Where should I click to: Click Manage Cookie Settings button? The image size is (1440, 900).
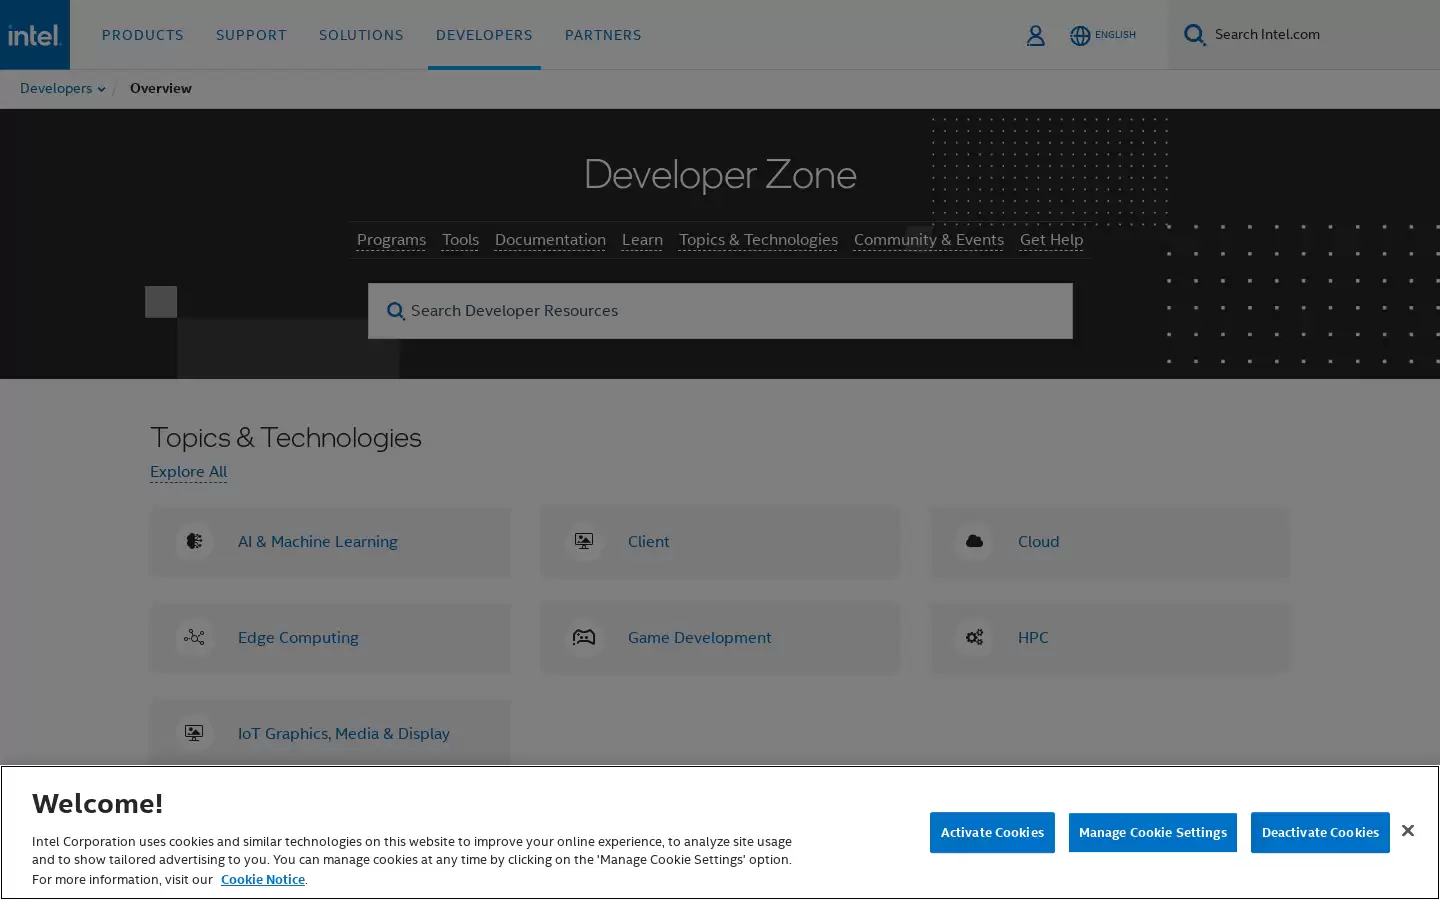pyautogui.click(x=1152, y=833)
